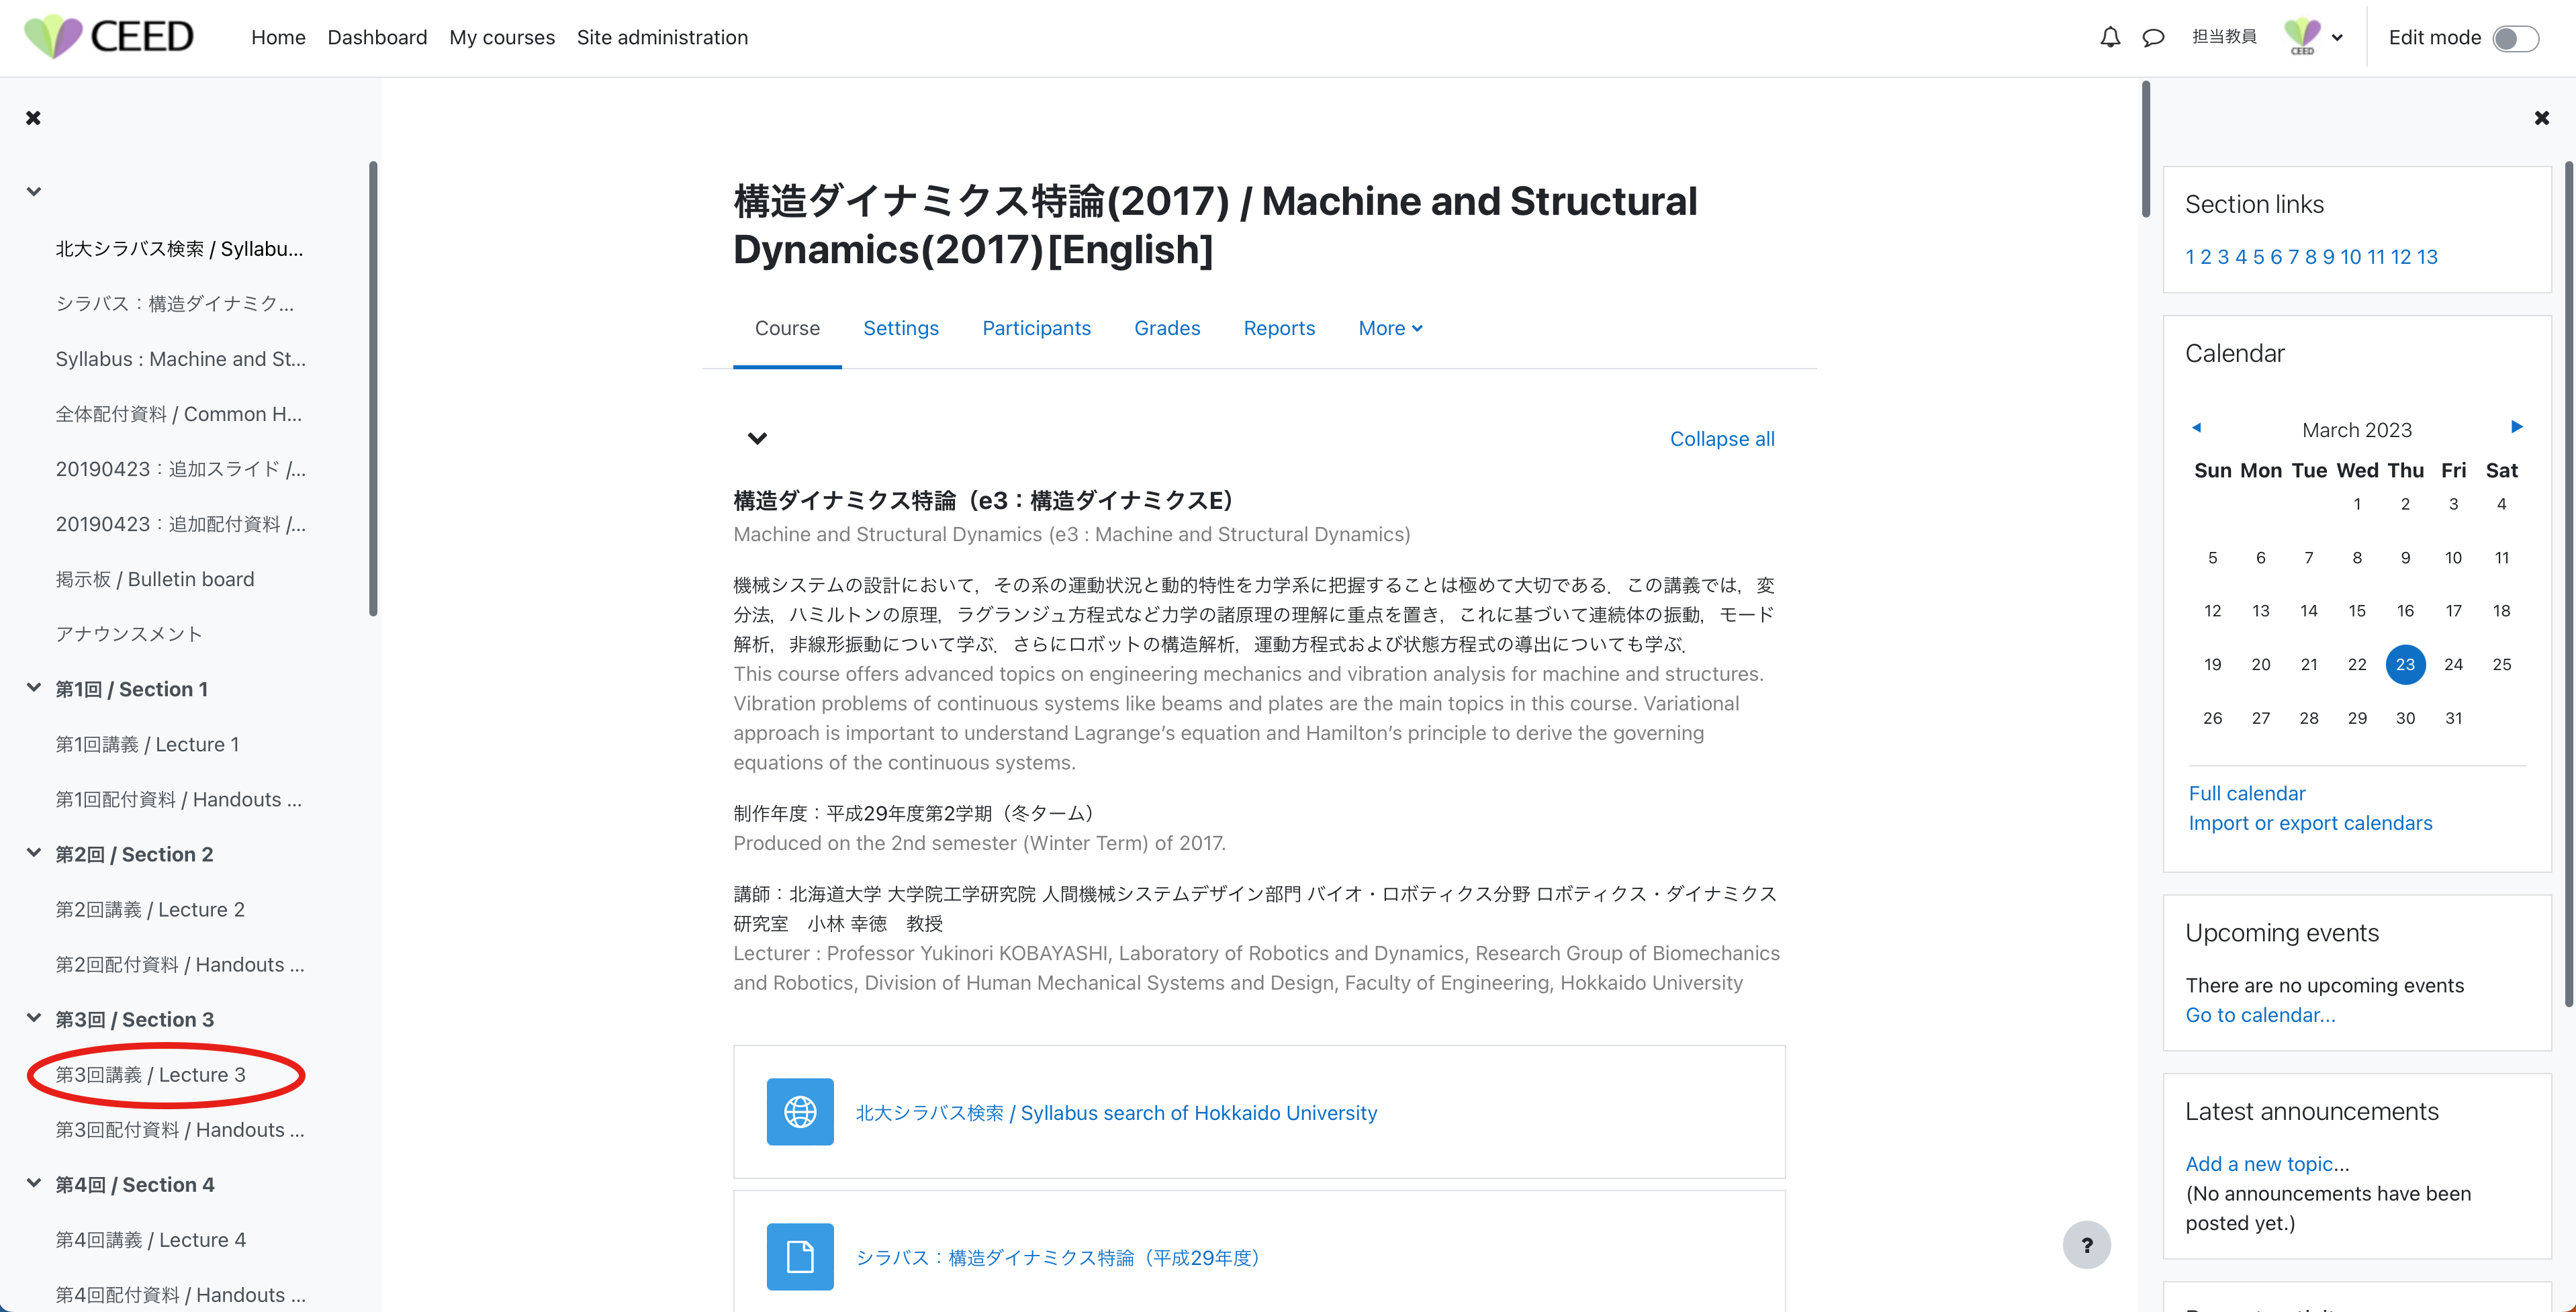Click the Collapse all link
Image resolution: width=2576 pixels, height=1312 pixels.
point(1722,439)
